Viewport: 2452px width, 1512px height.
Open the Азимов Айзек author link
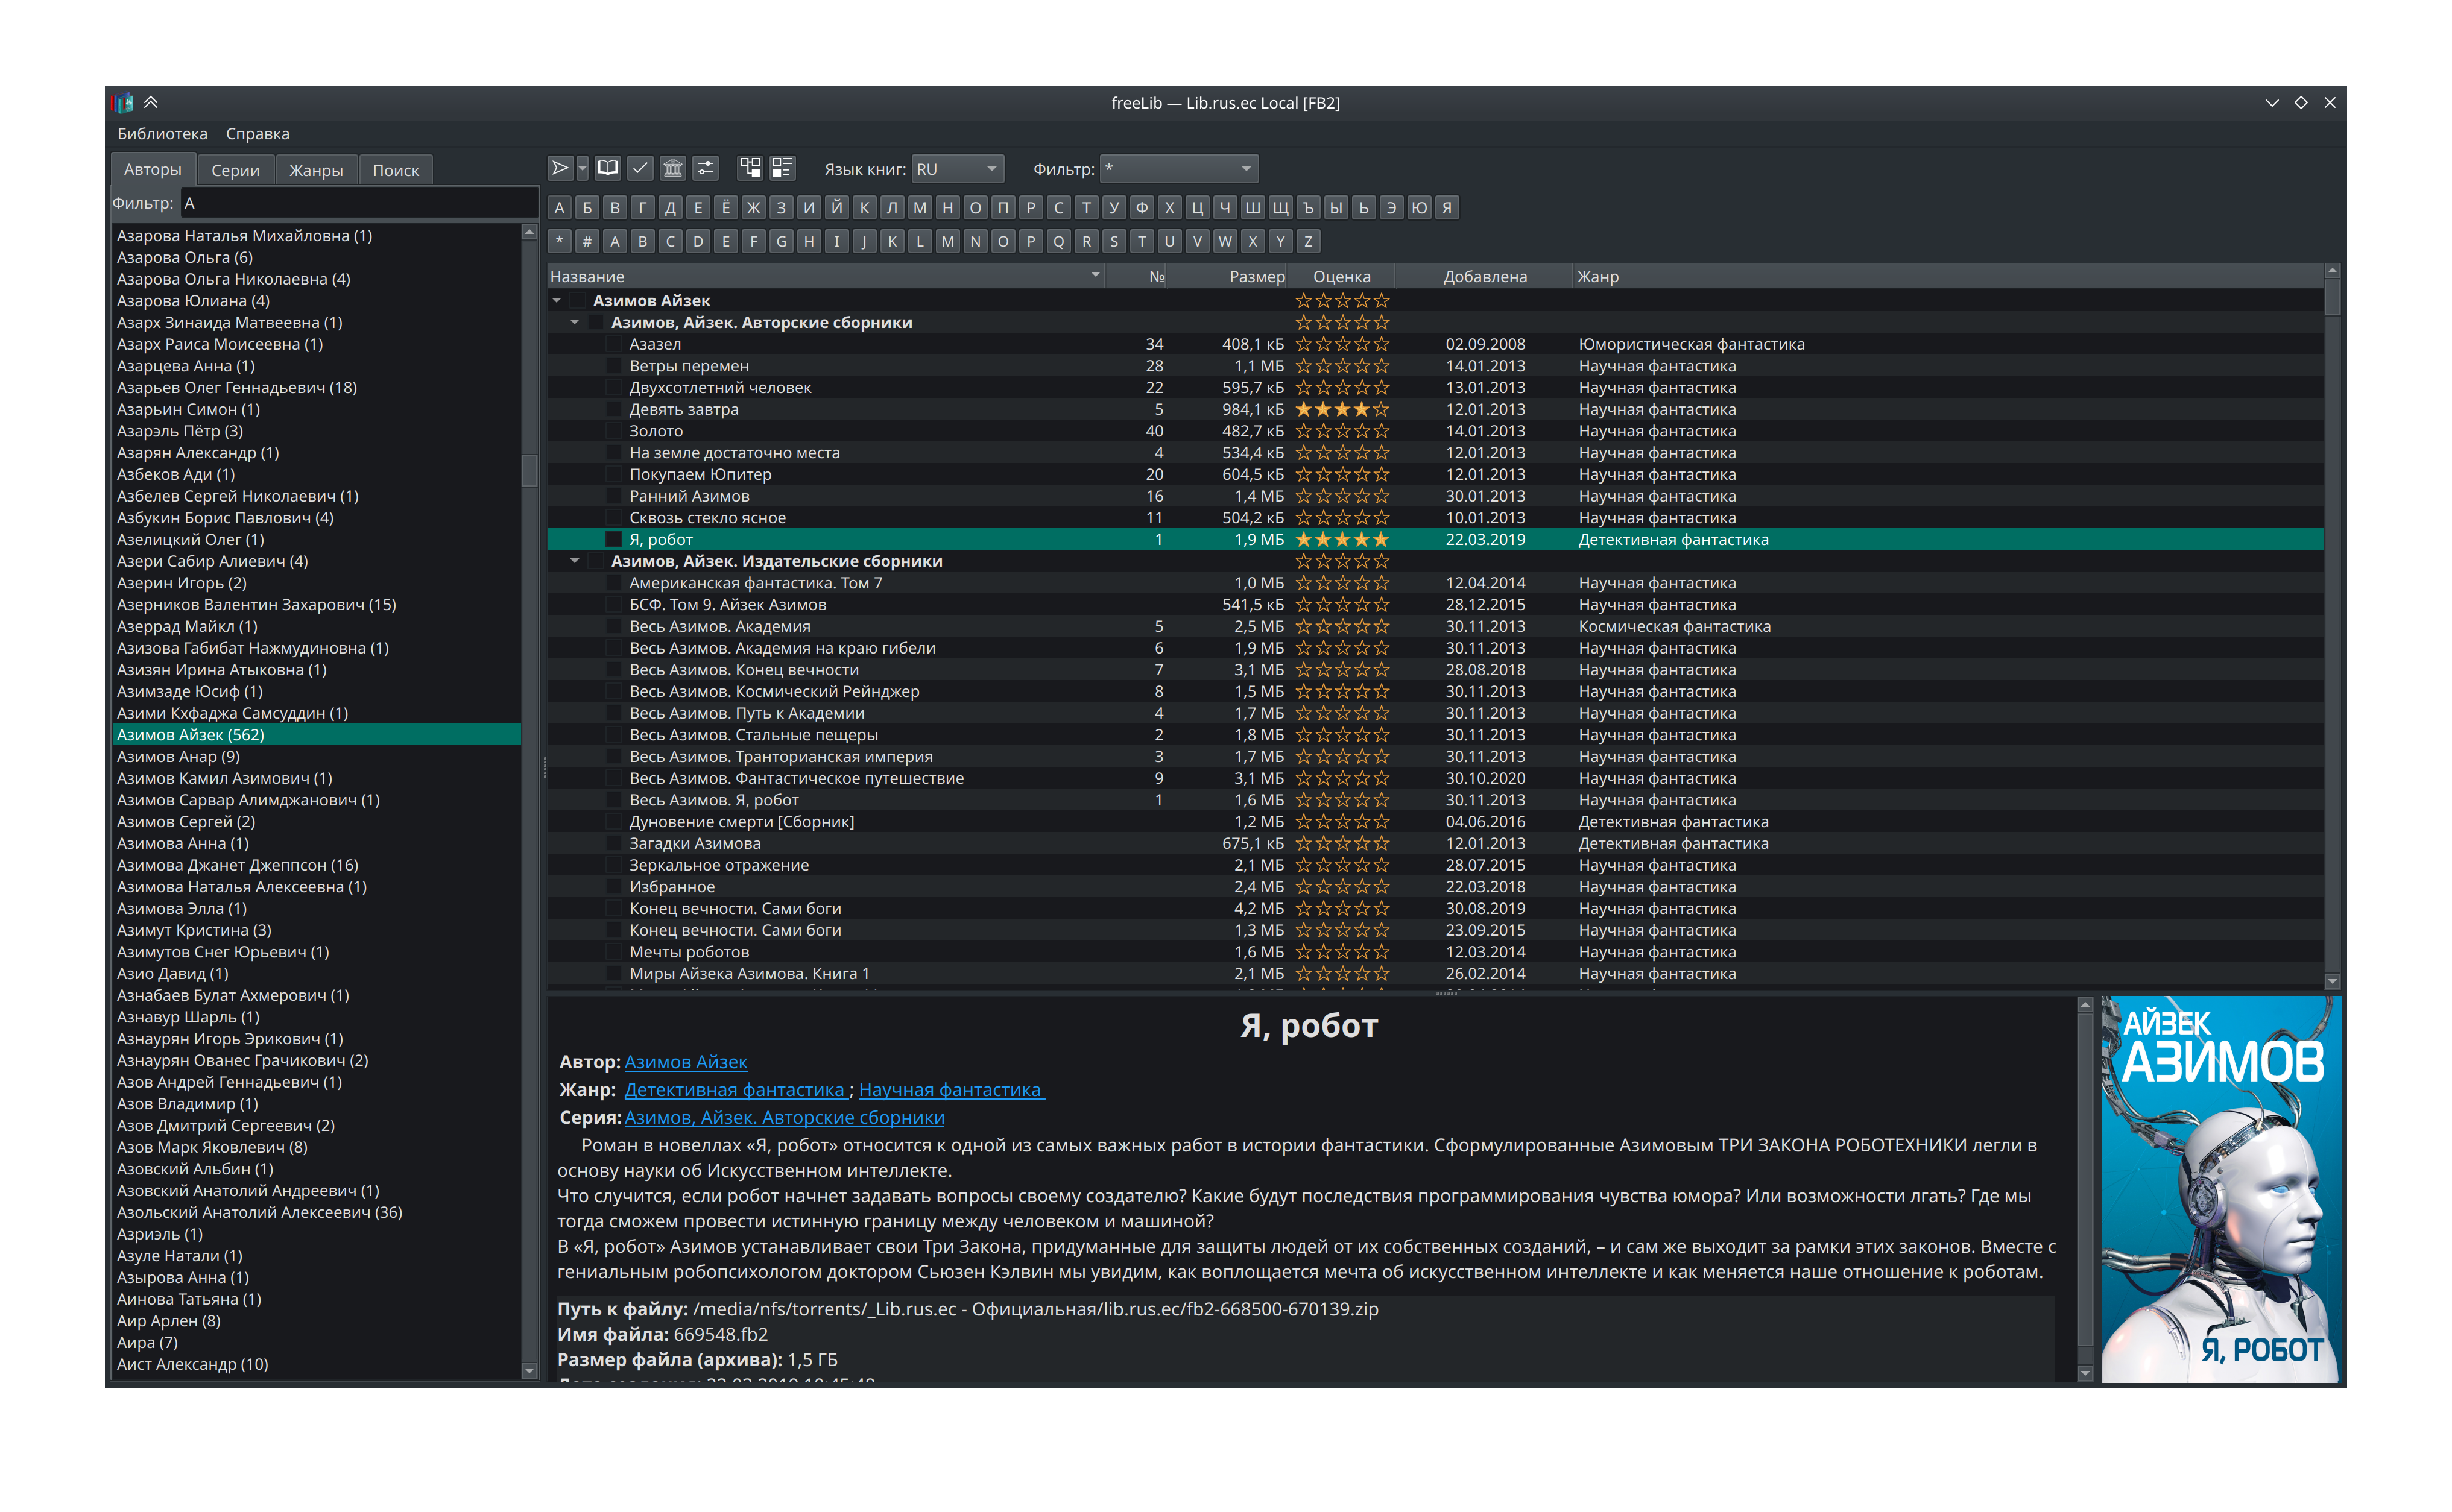[x=686, y=1062]
